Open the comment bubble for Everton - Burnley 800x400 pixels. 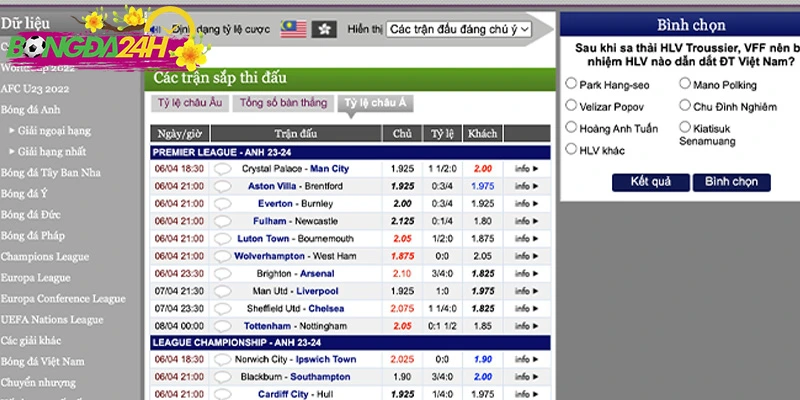pos(222,204)
